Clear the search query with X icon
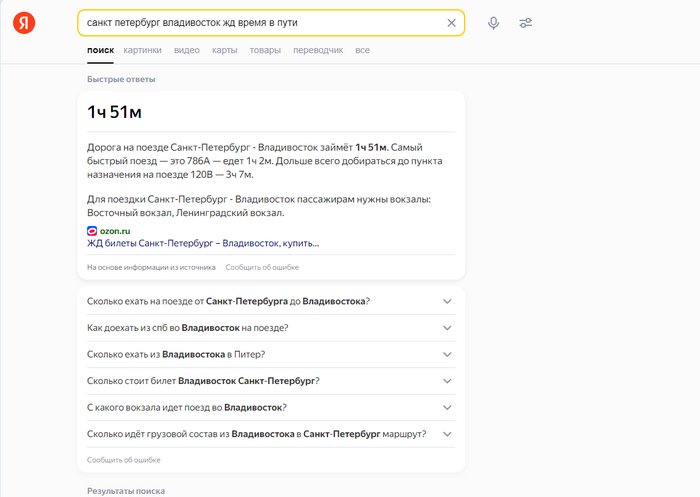 click(x=451, y=23)
